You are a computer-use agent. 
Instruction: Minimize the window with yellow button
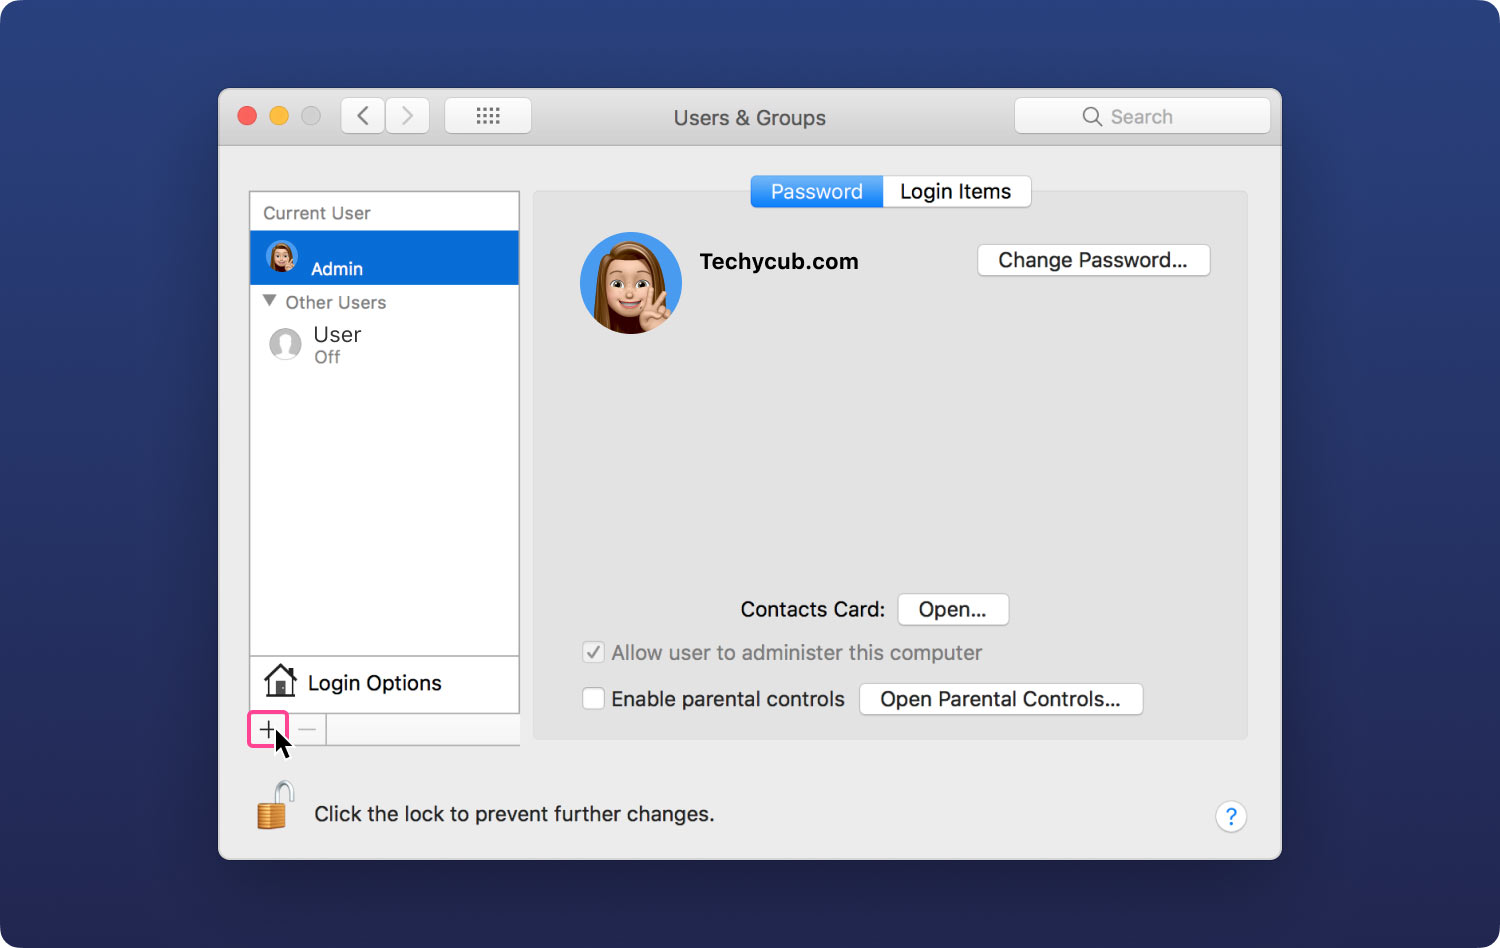(x=279, y=116)
